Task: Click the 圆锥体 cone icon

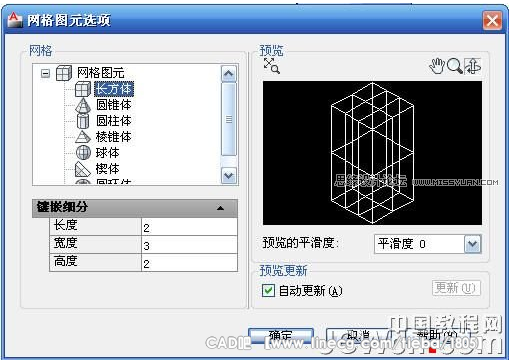Action: (82, 105)
